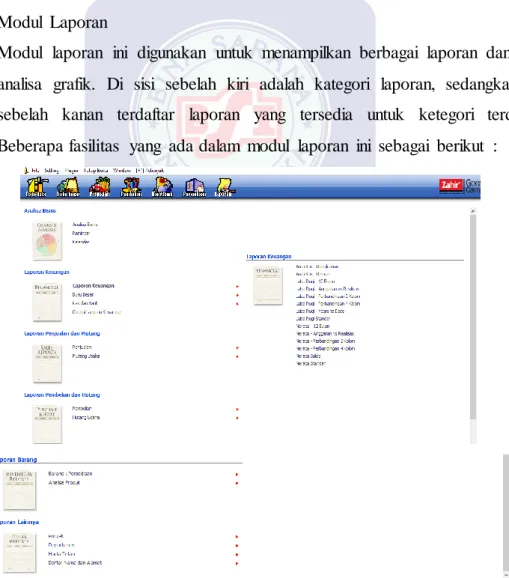Expand the Analisa Produk row arrow

(237, 483)
